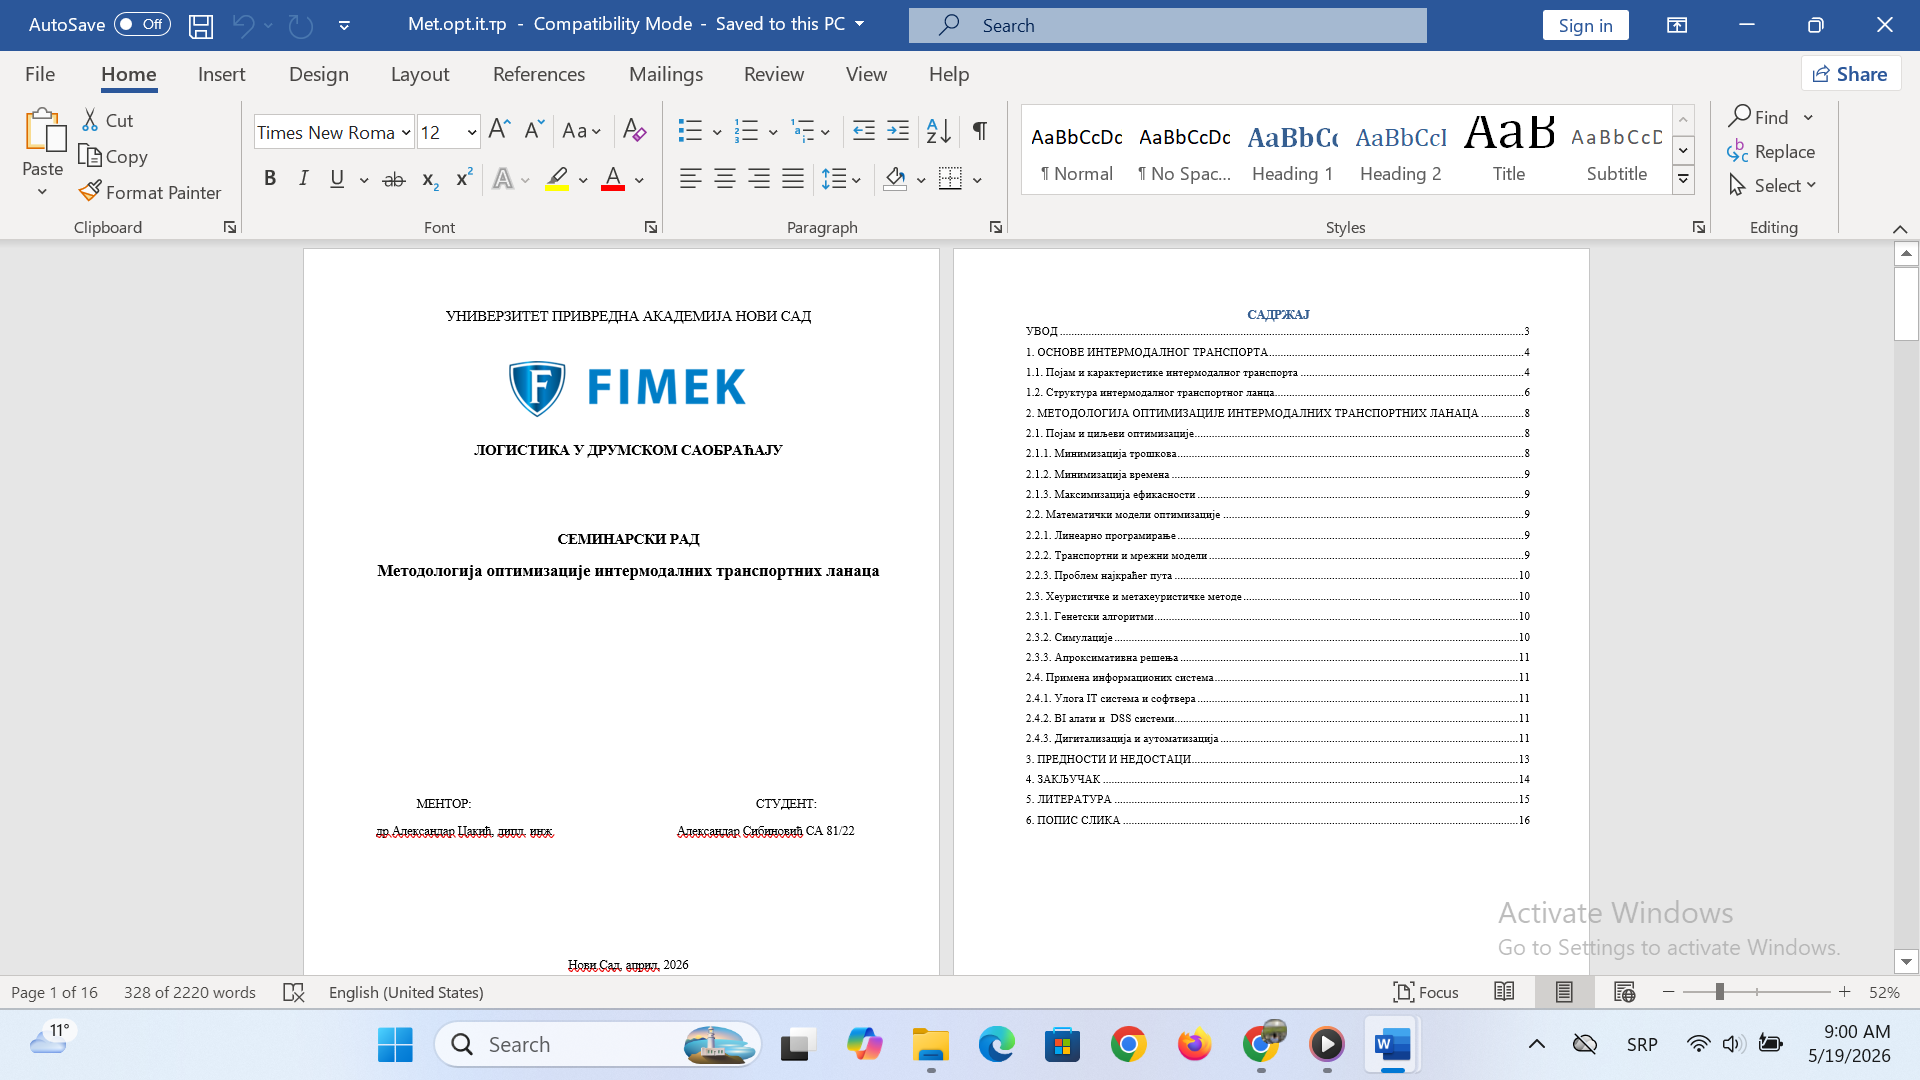Expand the Paste options arrow
The image size is (1920, 1080).
(x=42, y=192)
